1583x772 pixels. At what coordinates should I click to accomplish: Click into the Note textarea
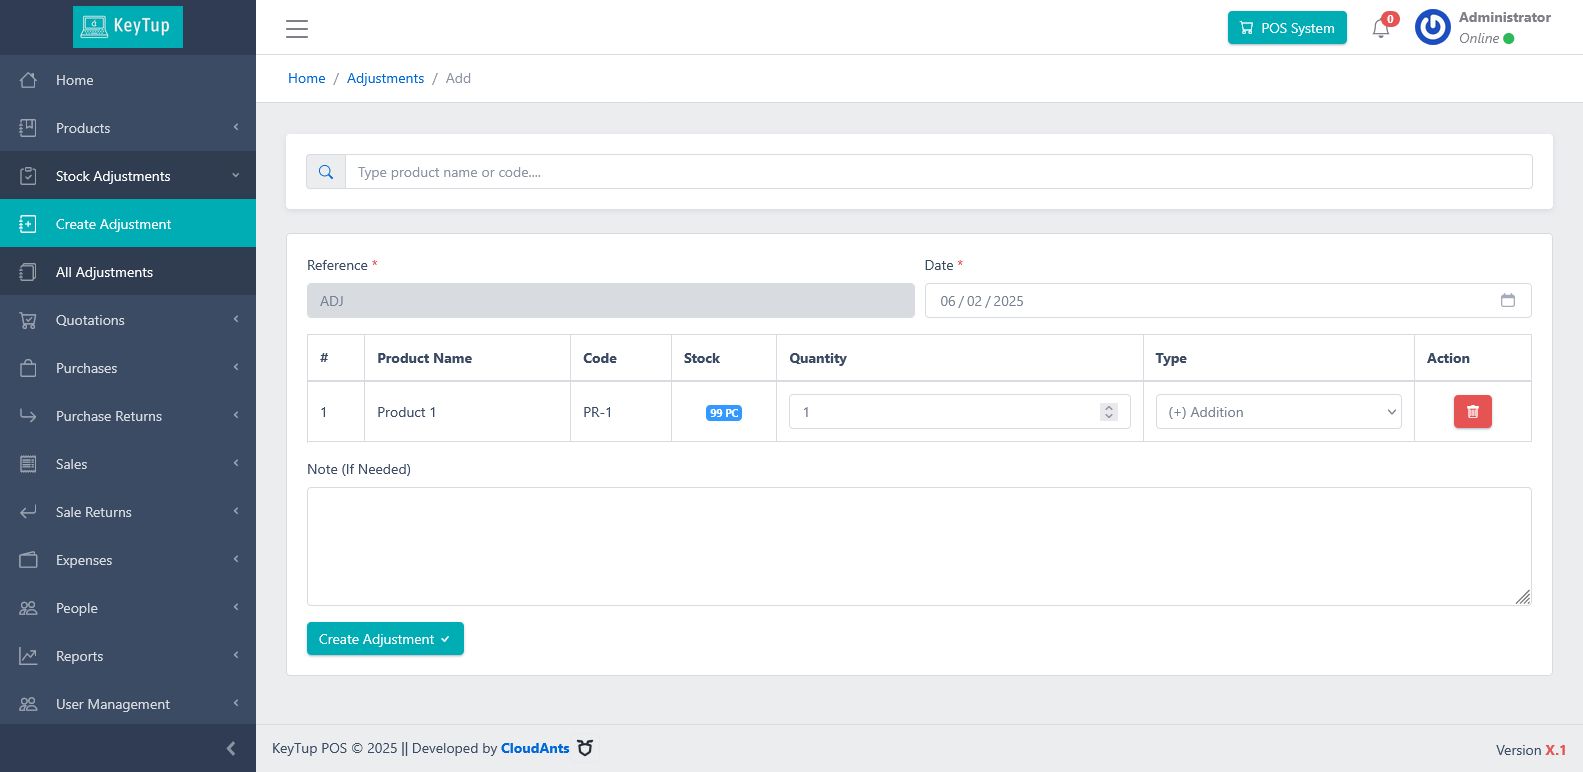pos(919,546)
